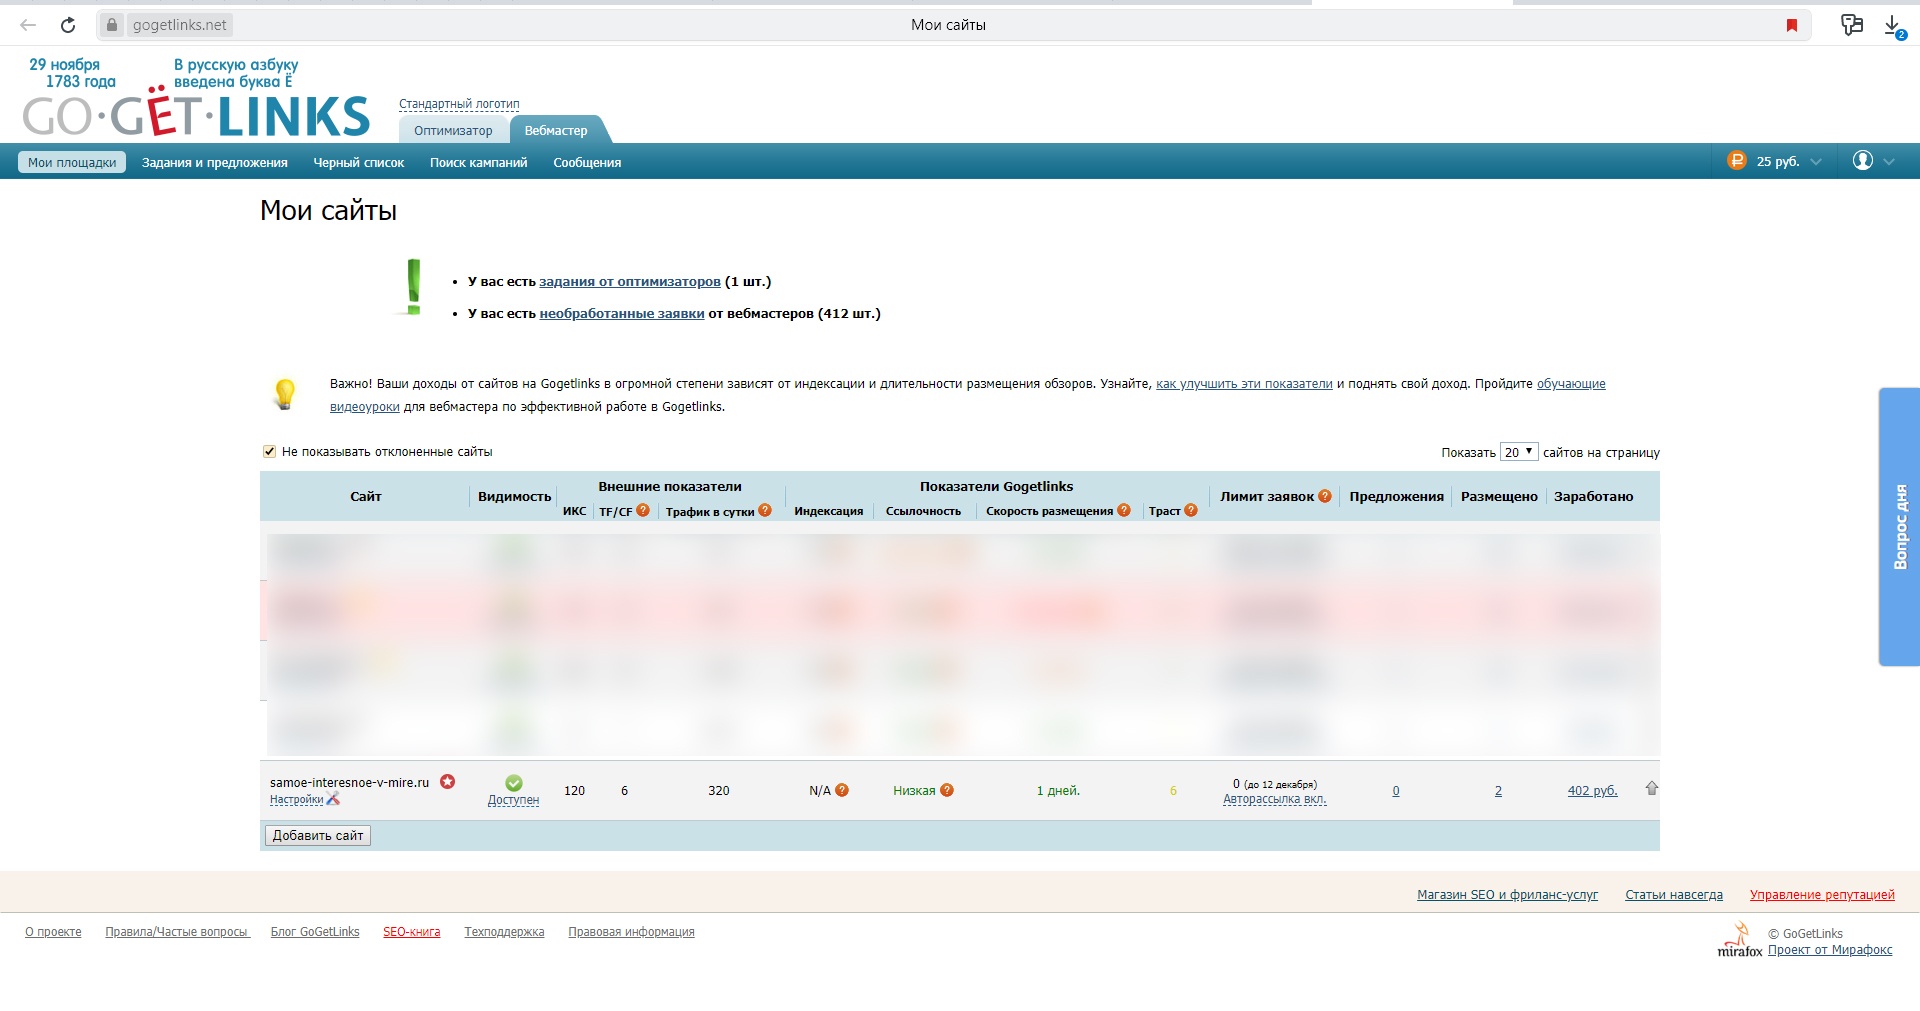Expand the user account dropdown arrow

tap(1889, 162)
